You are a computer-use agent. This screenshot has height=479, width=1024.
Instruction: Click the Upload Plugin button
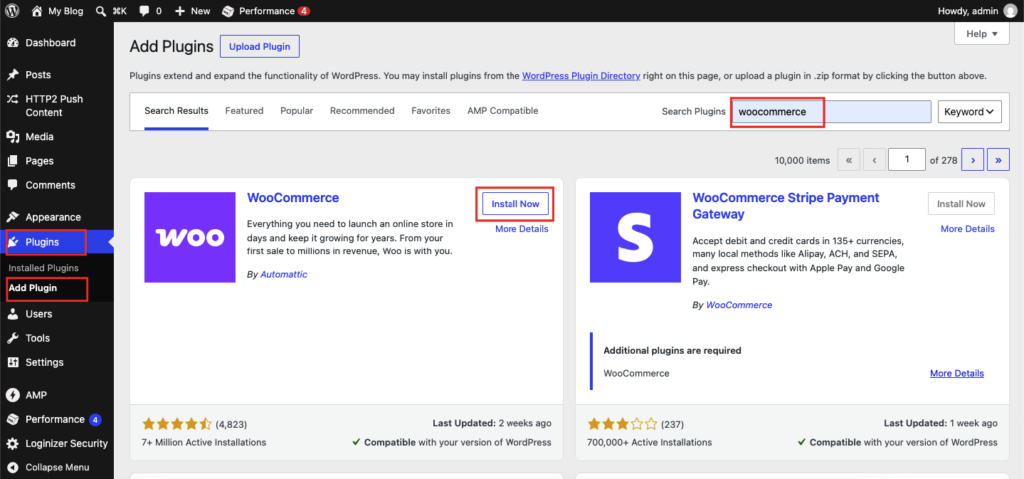click(x=260, y=47)
